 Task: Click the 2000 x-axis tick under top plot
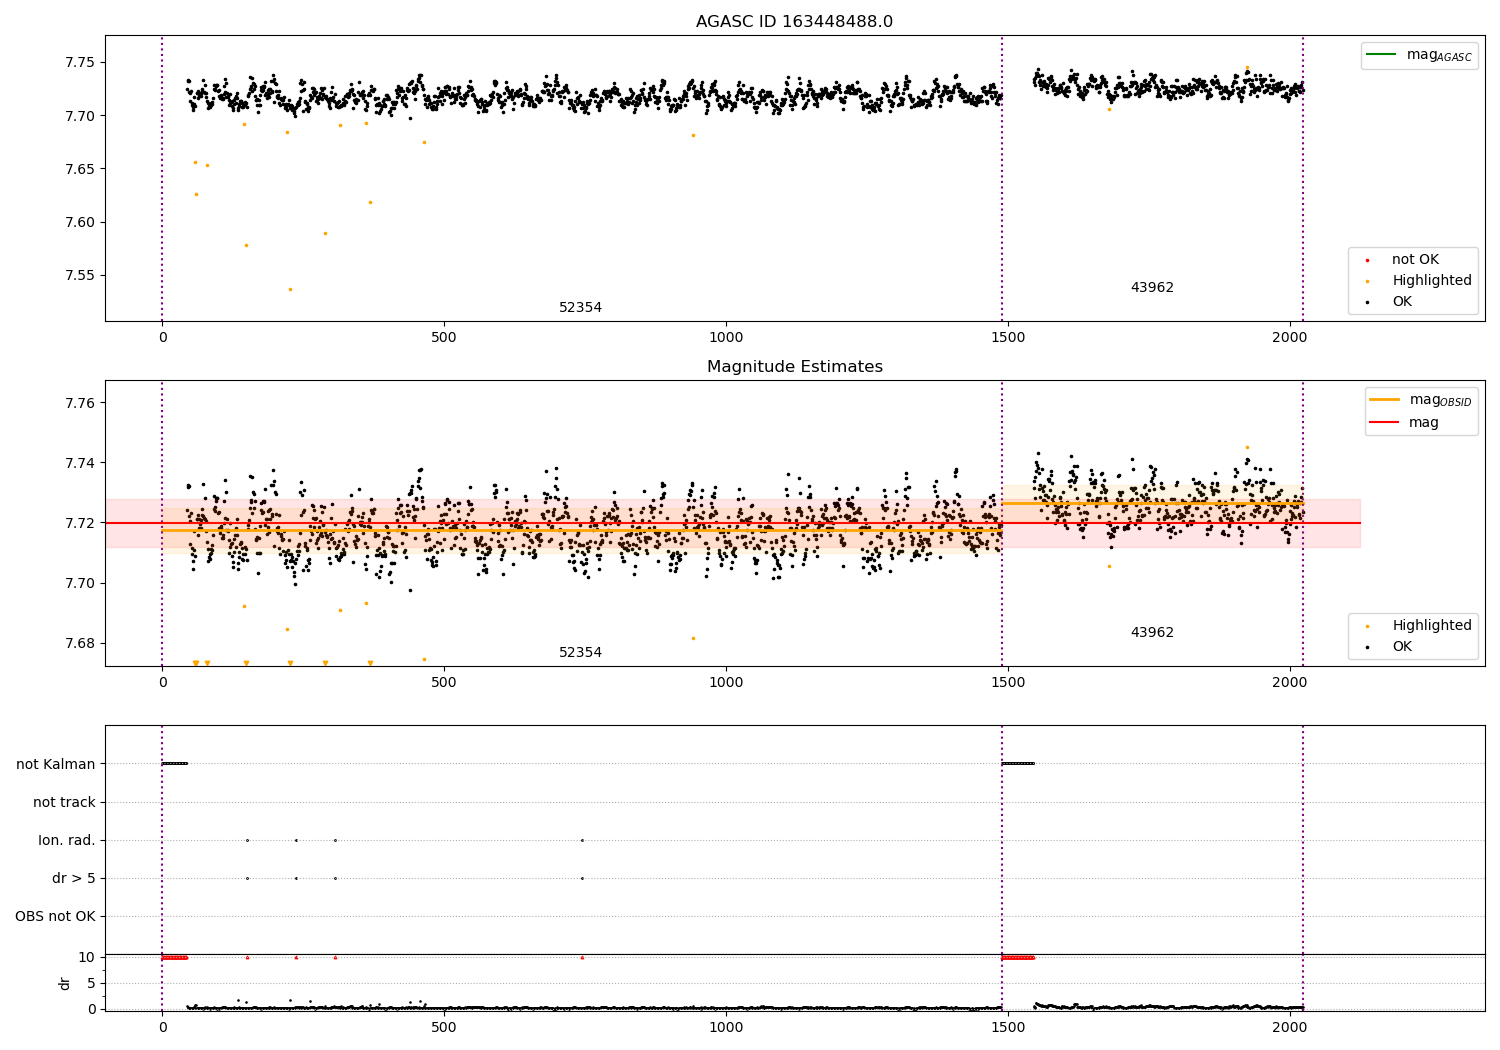[1290, 337]
